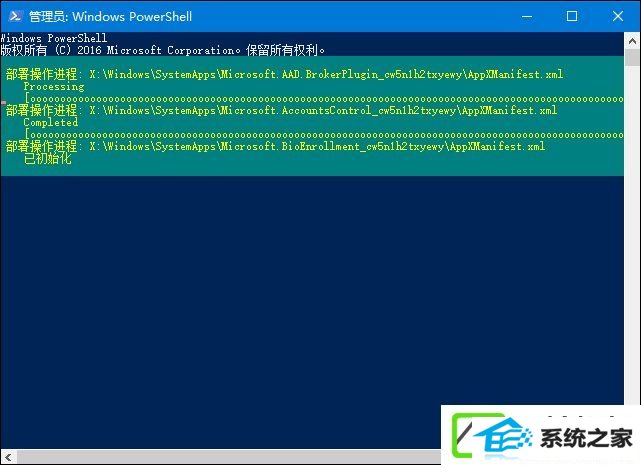Click the 已初始化 status text

pos(47,158)
